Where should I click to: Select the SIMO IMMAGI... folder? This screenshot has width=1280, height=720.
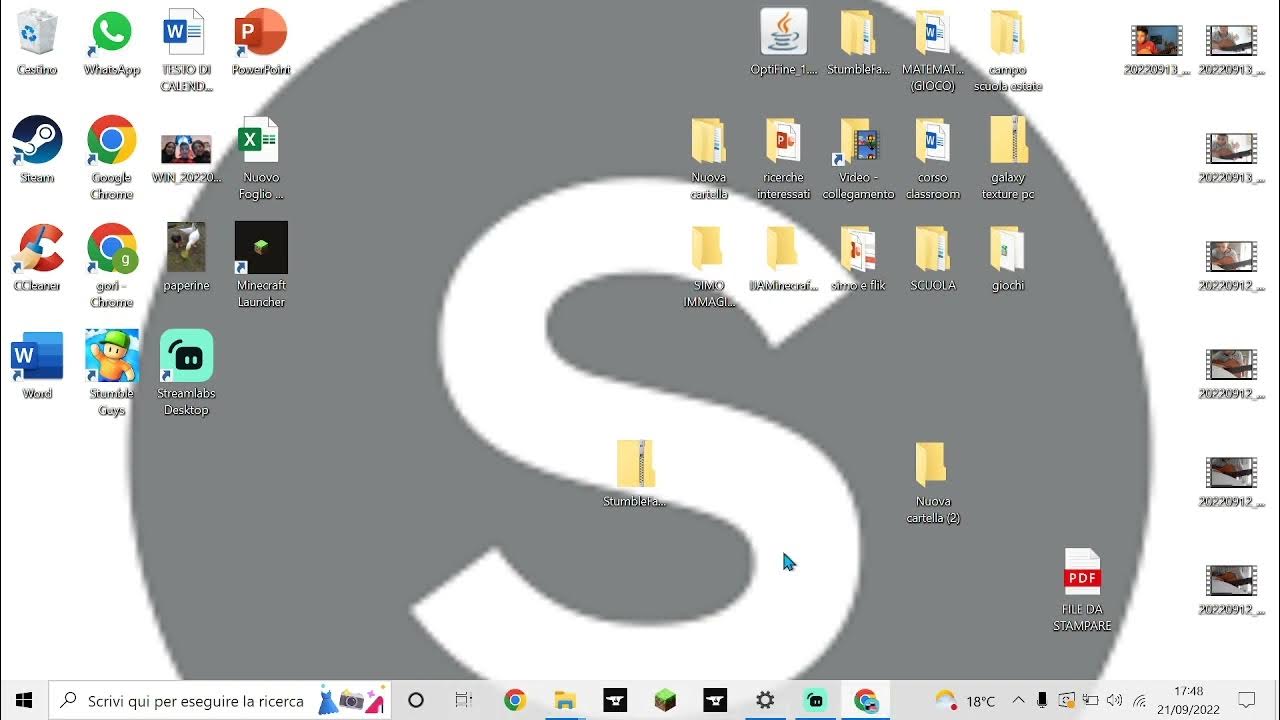coord(709,267)
